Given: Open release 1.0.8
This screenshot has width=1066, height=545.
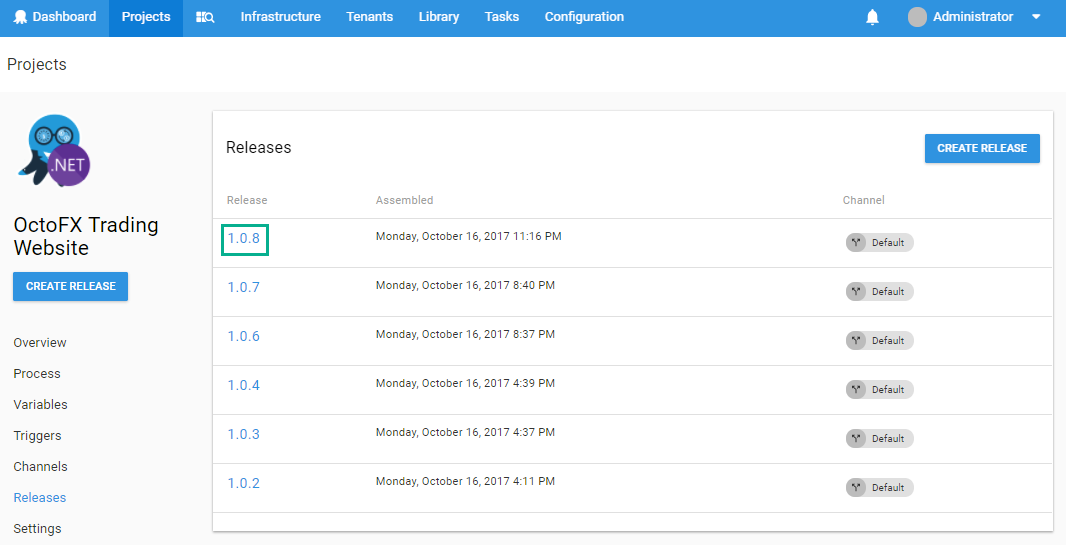Looking at the screenshot, I should [x=243, y=239].
